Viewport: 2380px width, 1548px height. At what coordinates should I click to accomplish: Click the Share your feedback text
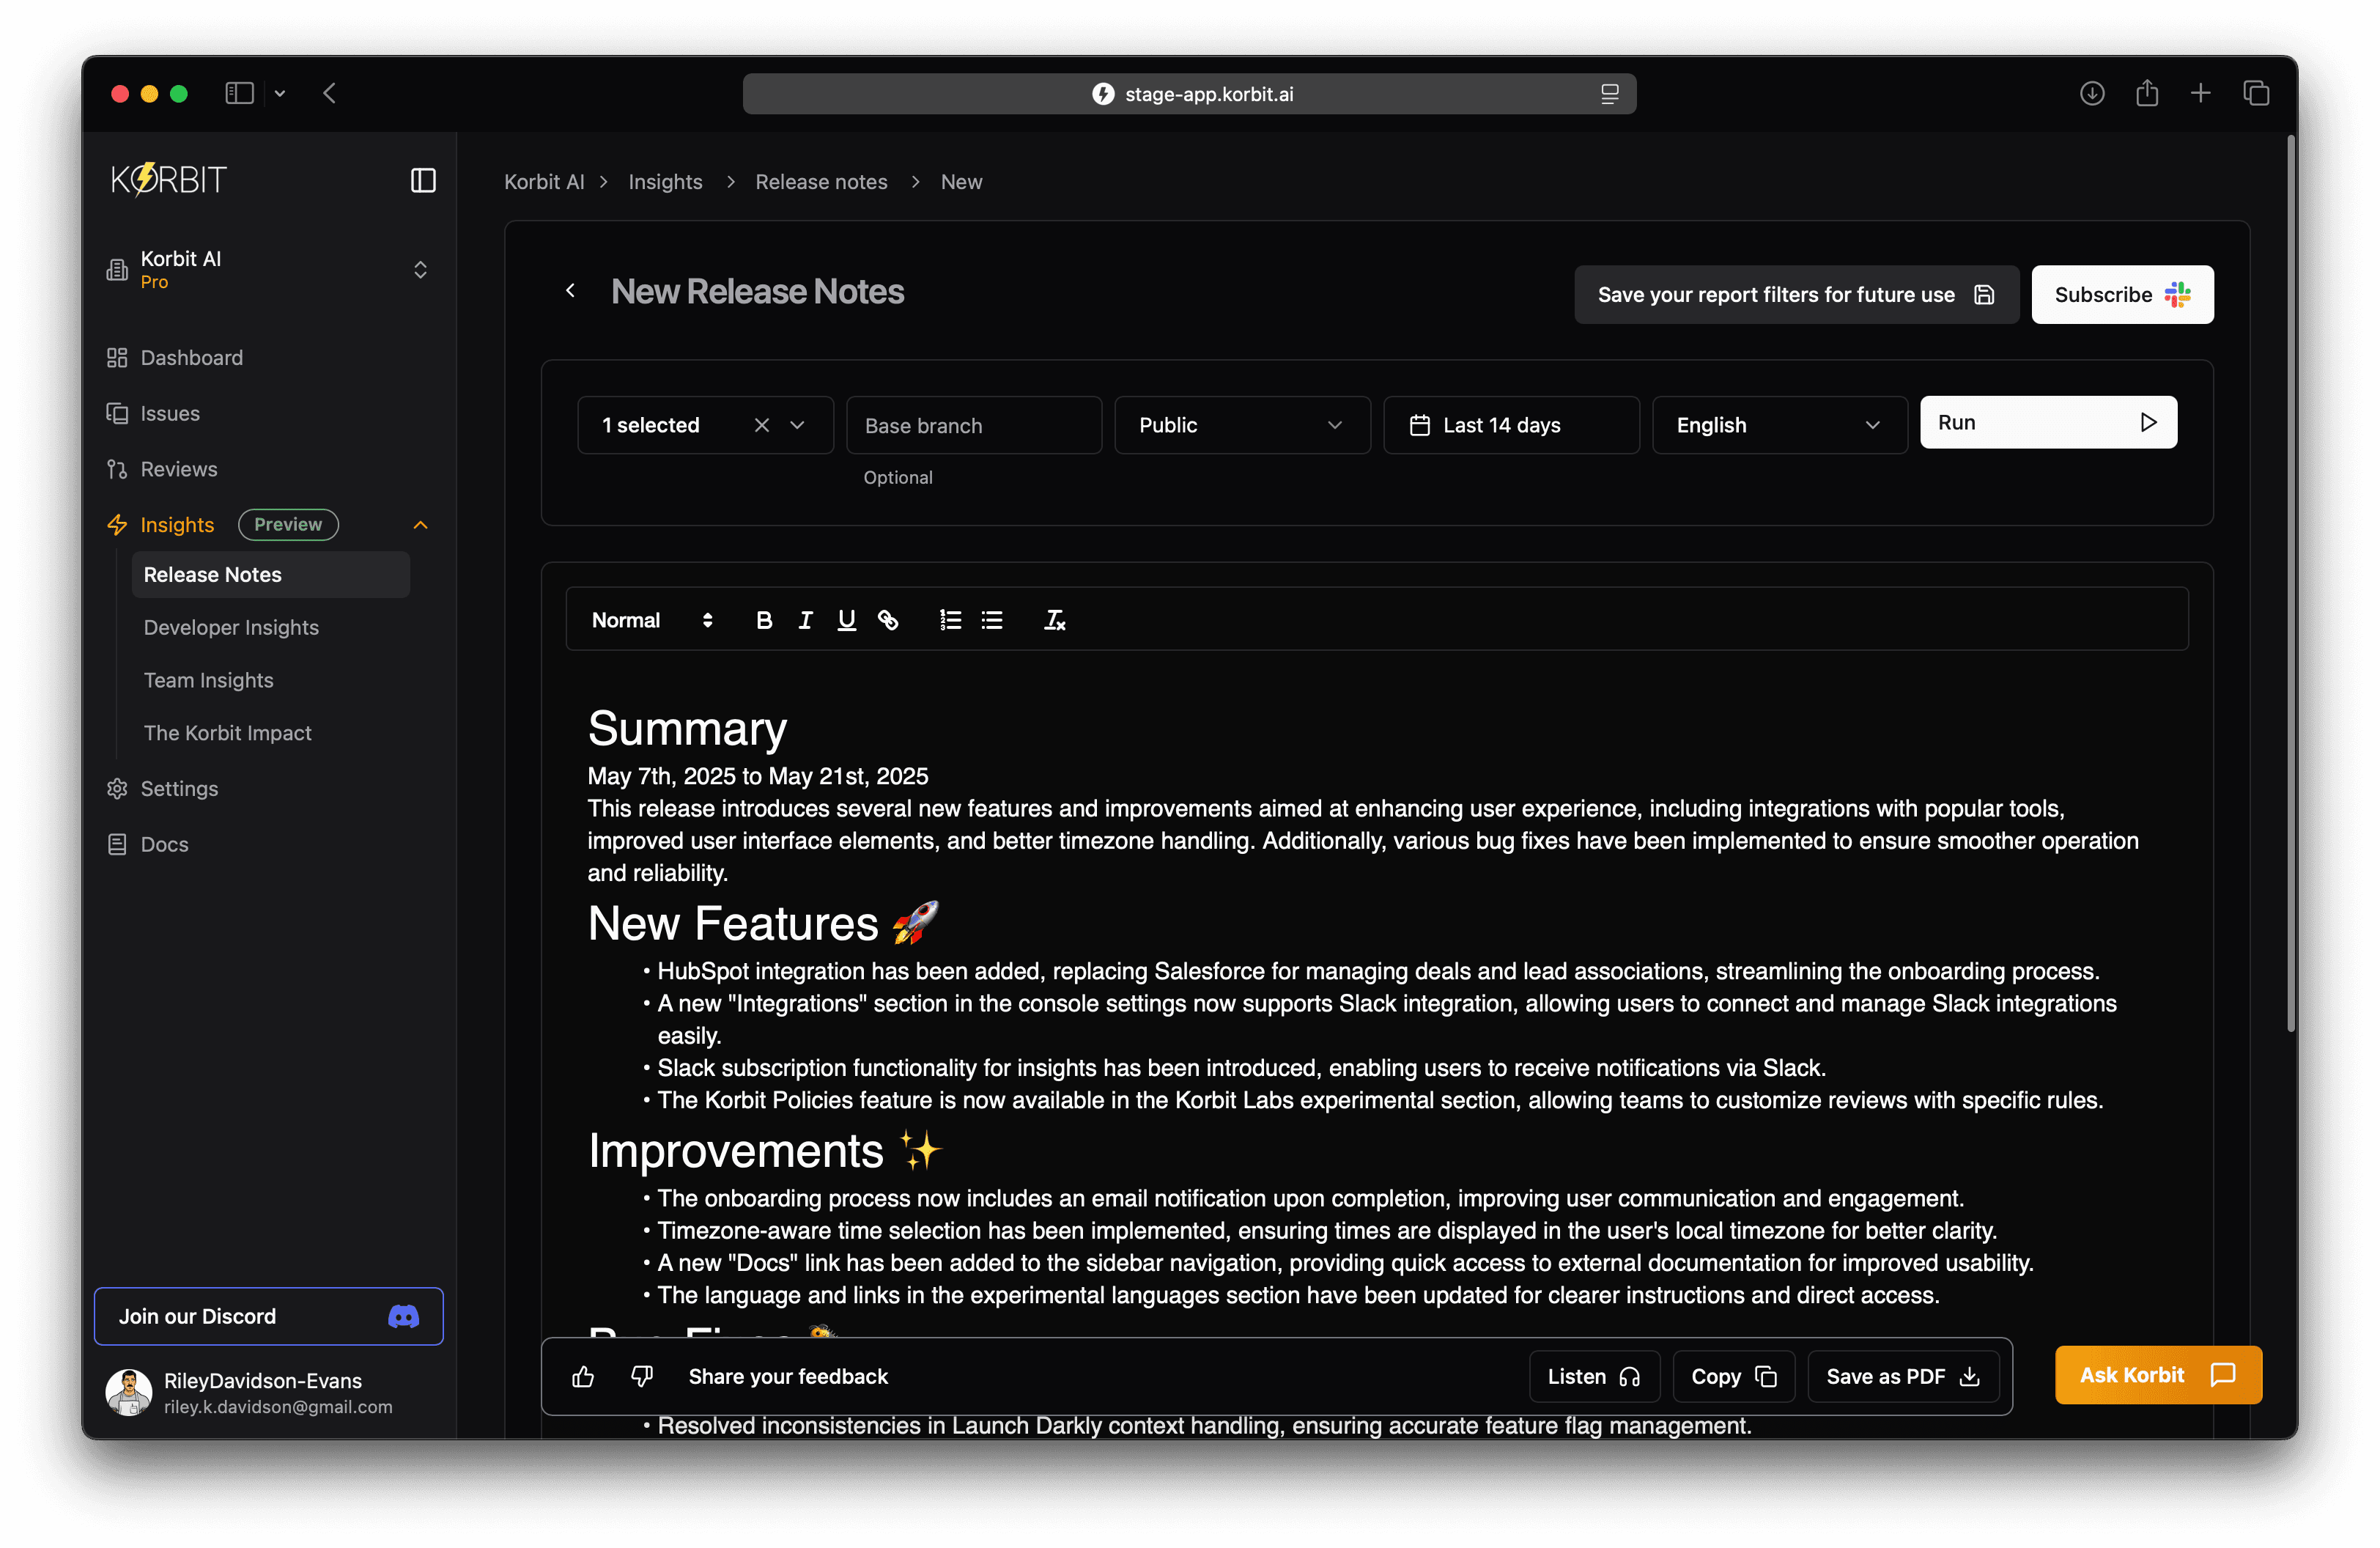[x=788, y=1377]
